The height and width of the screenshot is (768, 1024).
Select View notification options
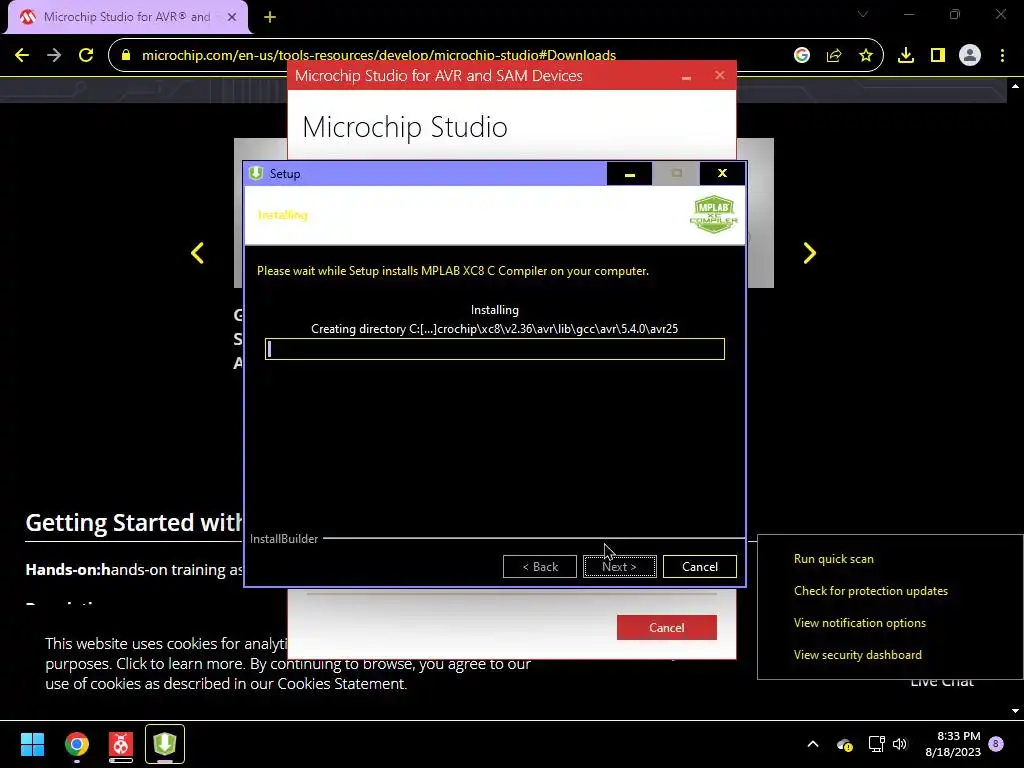(860, 623)
